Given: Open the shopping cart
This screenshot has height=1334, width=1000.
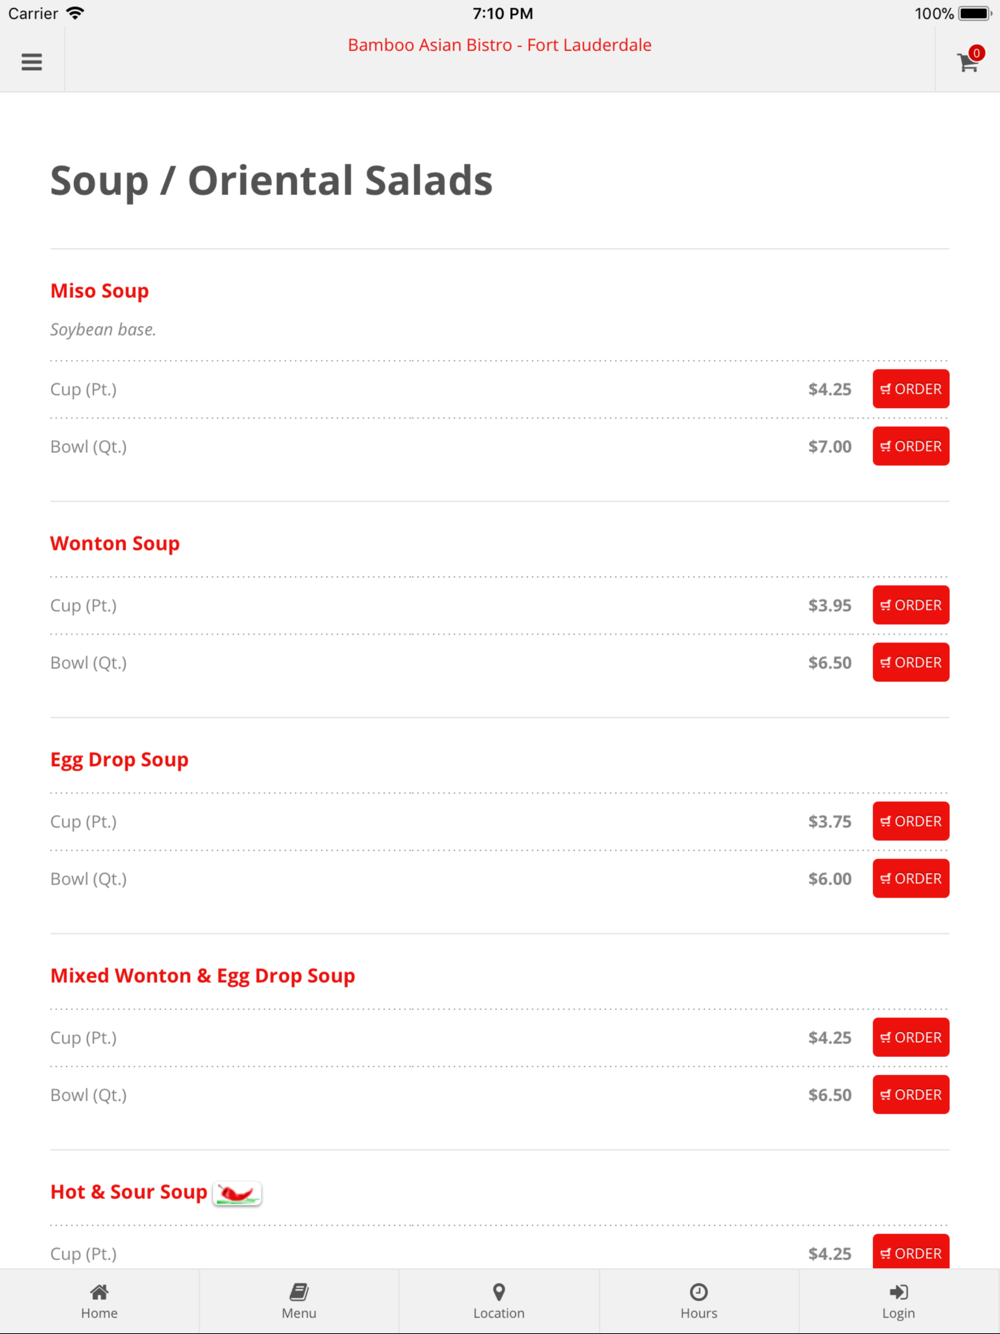Looking at the screenshot, I should coord(968,62).
